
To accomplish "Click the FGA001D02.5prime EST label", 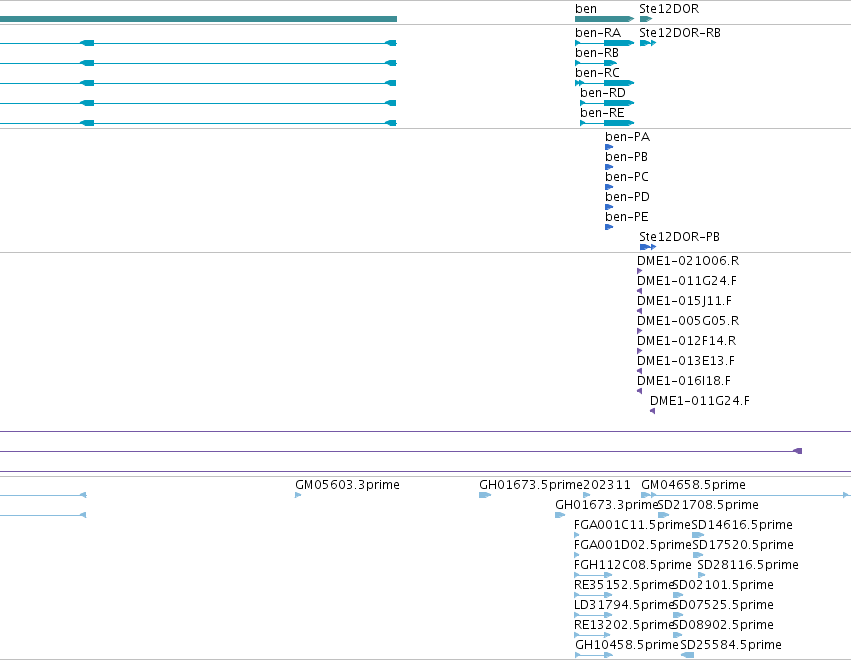I will [x=633, y=545].
